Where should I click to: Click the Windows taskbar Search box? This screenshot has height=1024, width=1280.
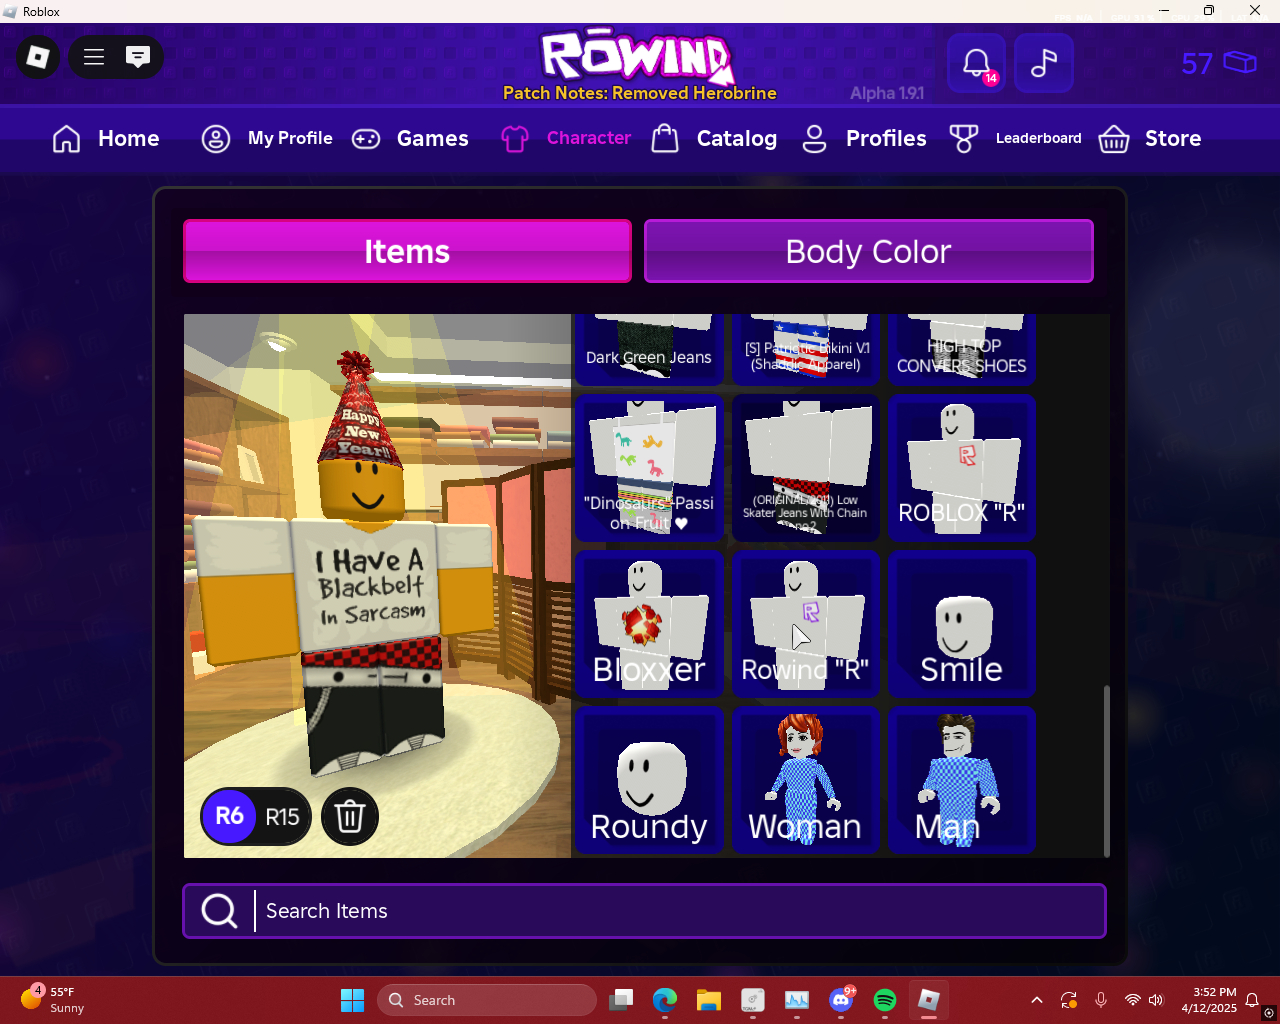click(487, 1000)
